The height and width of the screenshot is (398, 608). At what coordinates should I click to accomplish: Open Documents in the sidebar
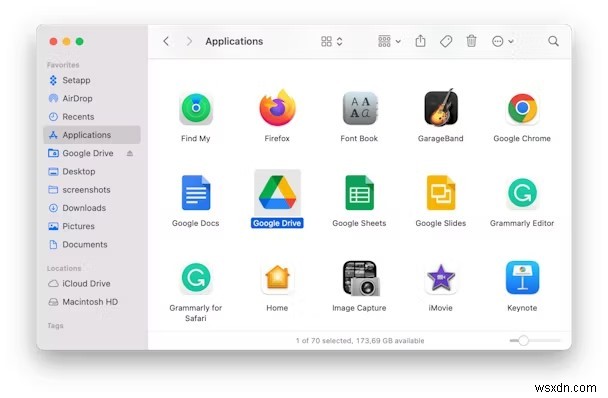[92, 244]
